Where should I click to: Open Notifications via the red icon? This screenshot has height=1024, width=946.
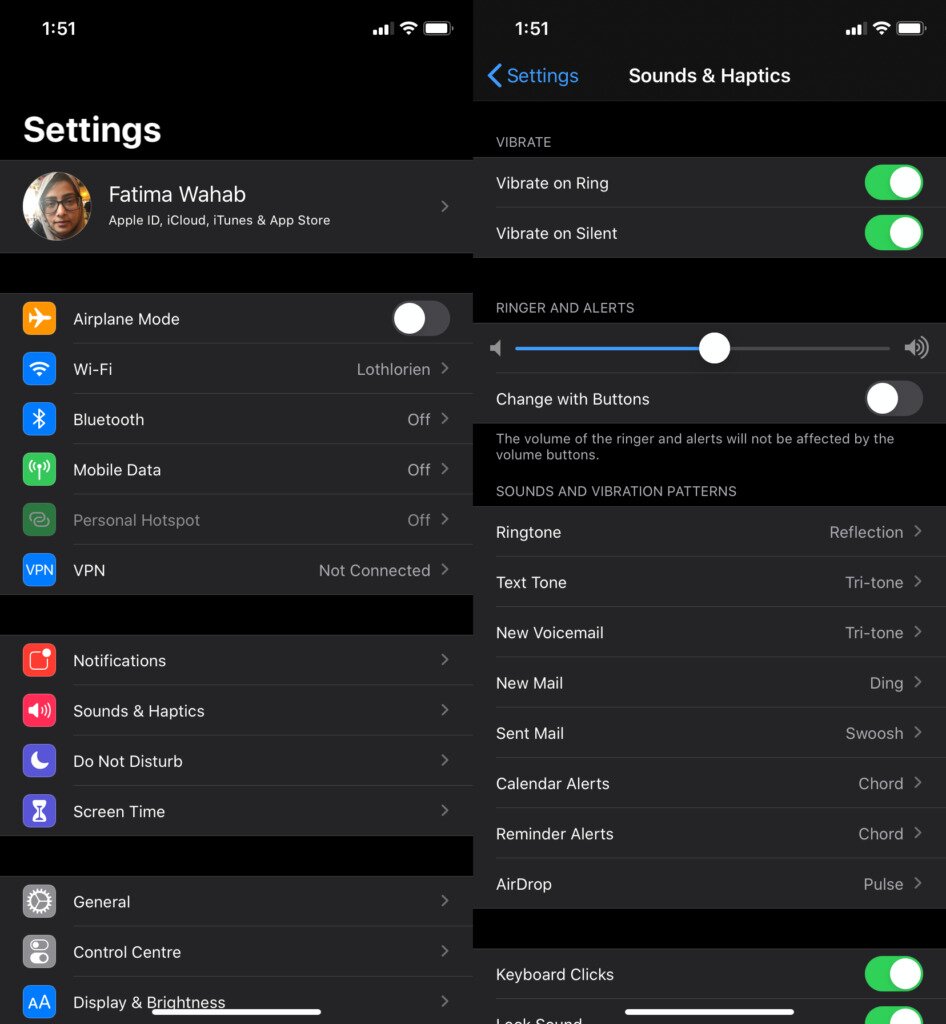[39, 660]
